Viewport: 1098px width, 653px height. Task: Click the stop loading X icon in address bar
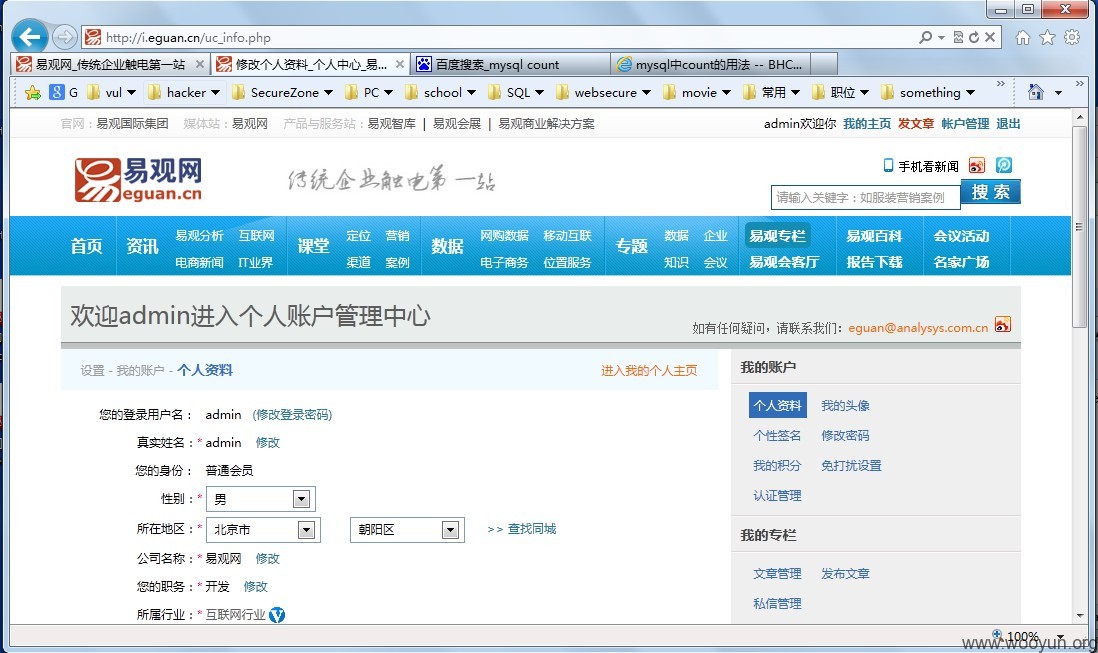(x=990, y=37)
